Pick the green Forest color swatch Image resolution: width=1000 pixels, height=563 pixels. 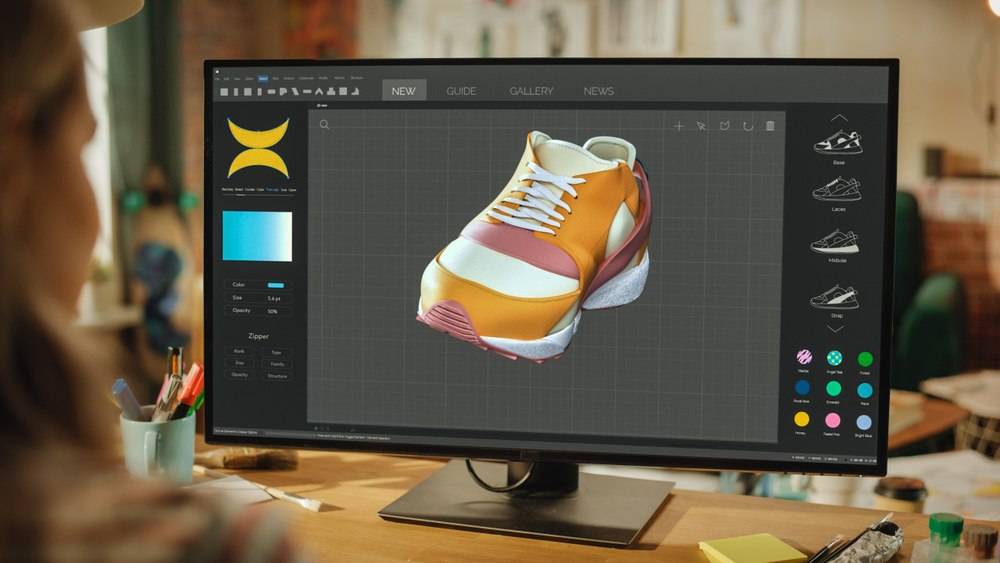click(865, 359)
